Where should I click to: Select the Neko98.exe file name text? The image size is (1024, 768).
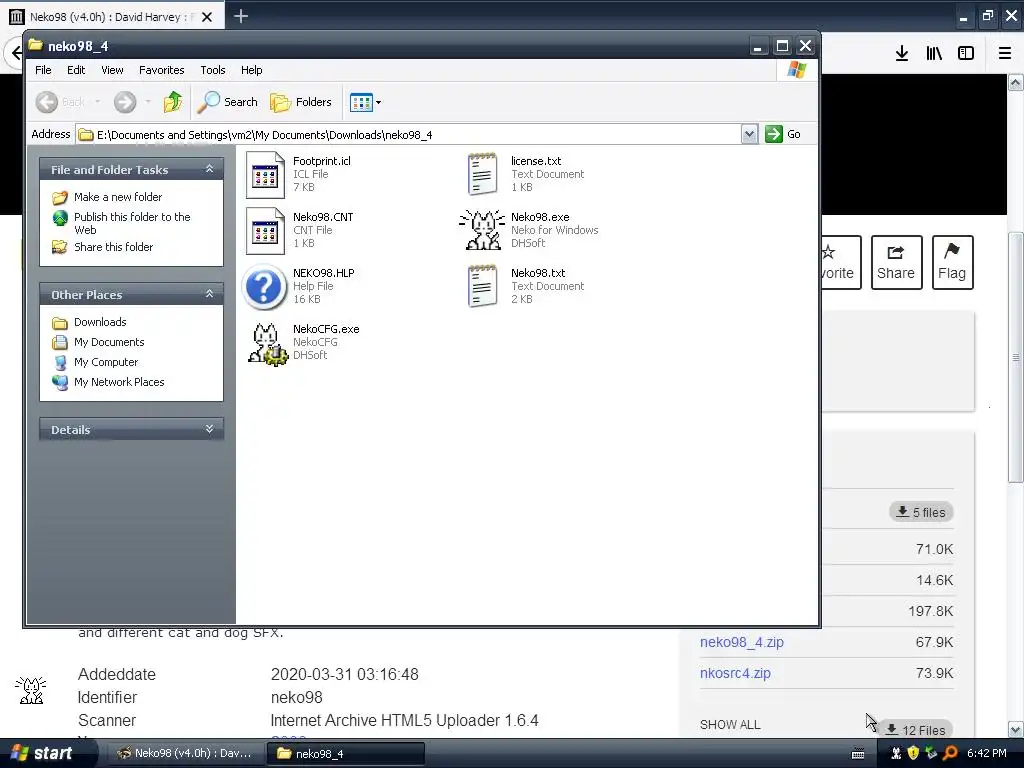pyautogui.click(x=540, y=217)
